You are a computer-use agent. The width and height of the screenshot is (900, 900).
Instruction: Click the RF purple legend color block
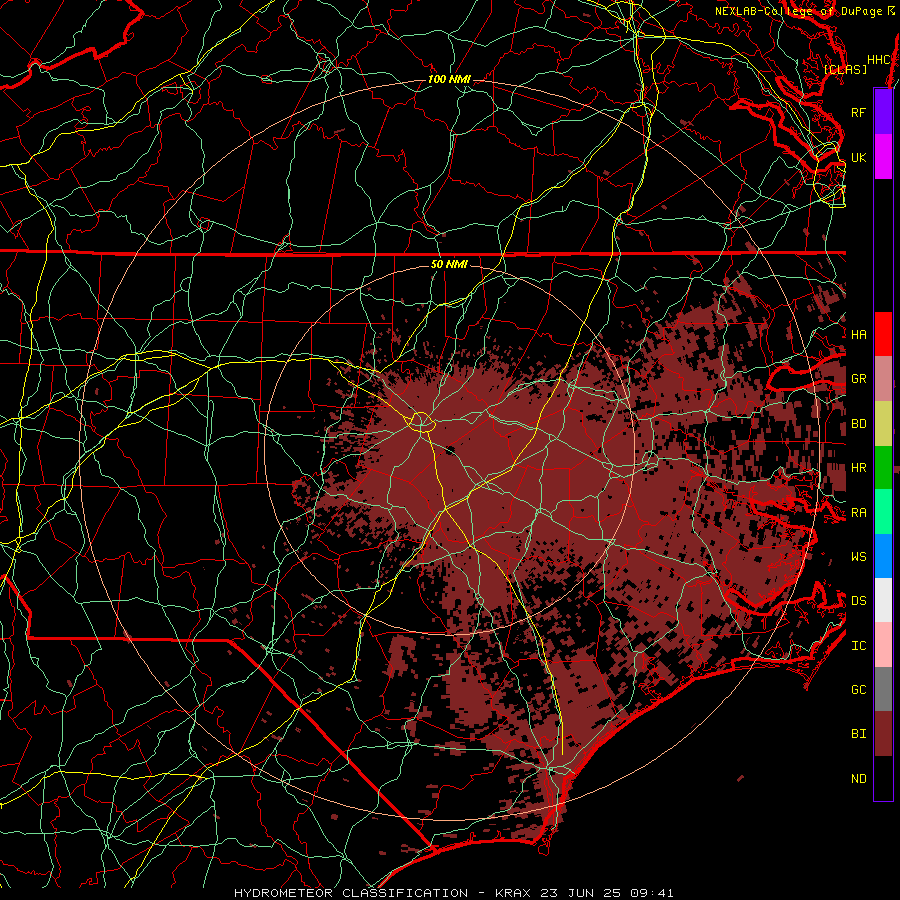(883, 112)
